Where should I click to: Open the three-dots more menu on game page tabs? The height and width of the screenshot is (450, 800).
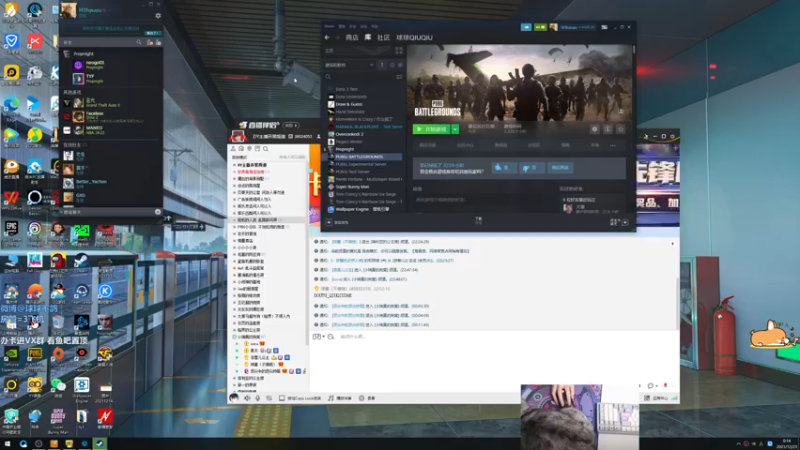tap(613, 145)
